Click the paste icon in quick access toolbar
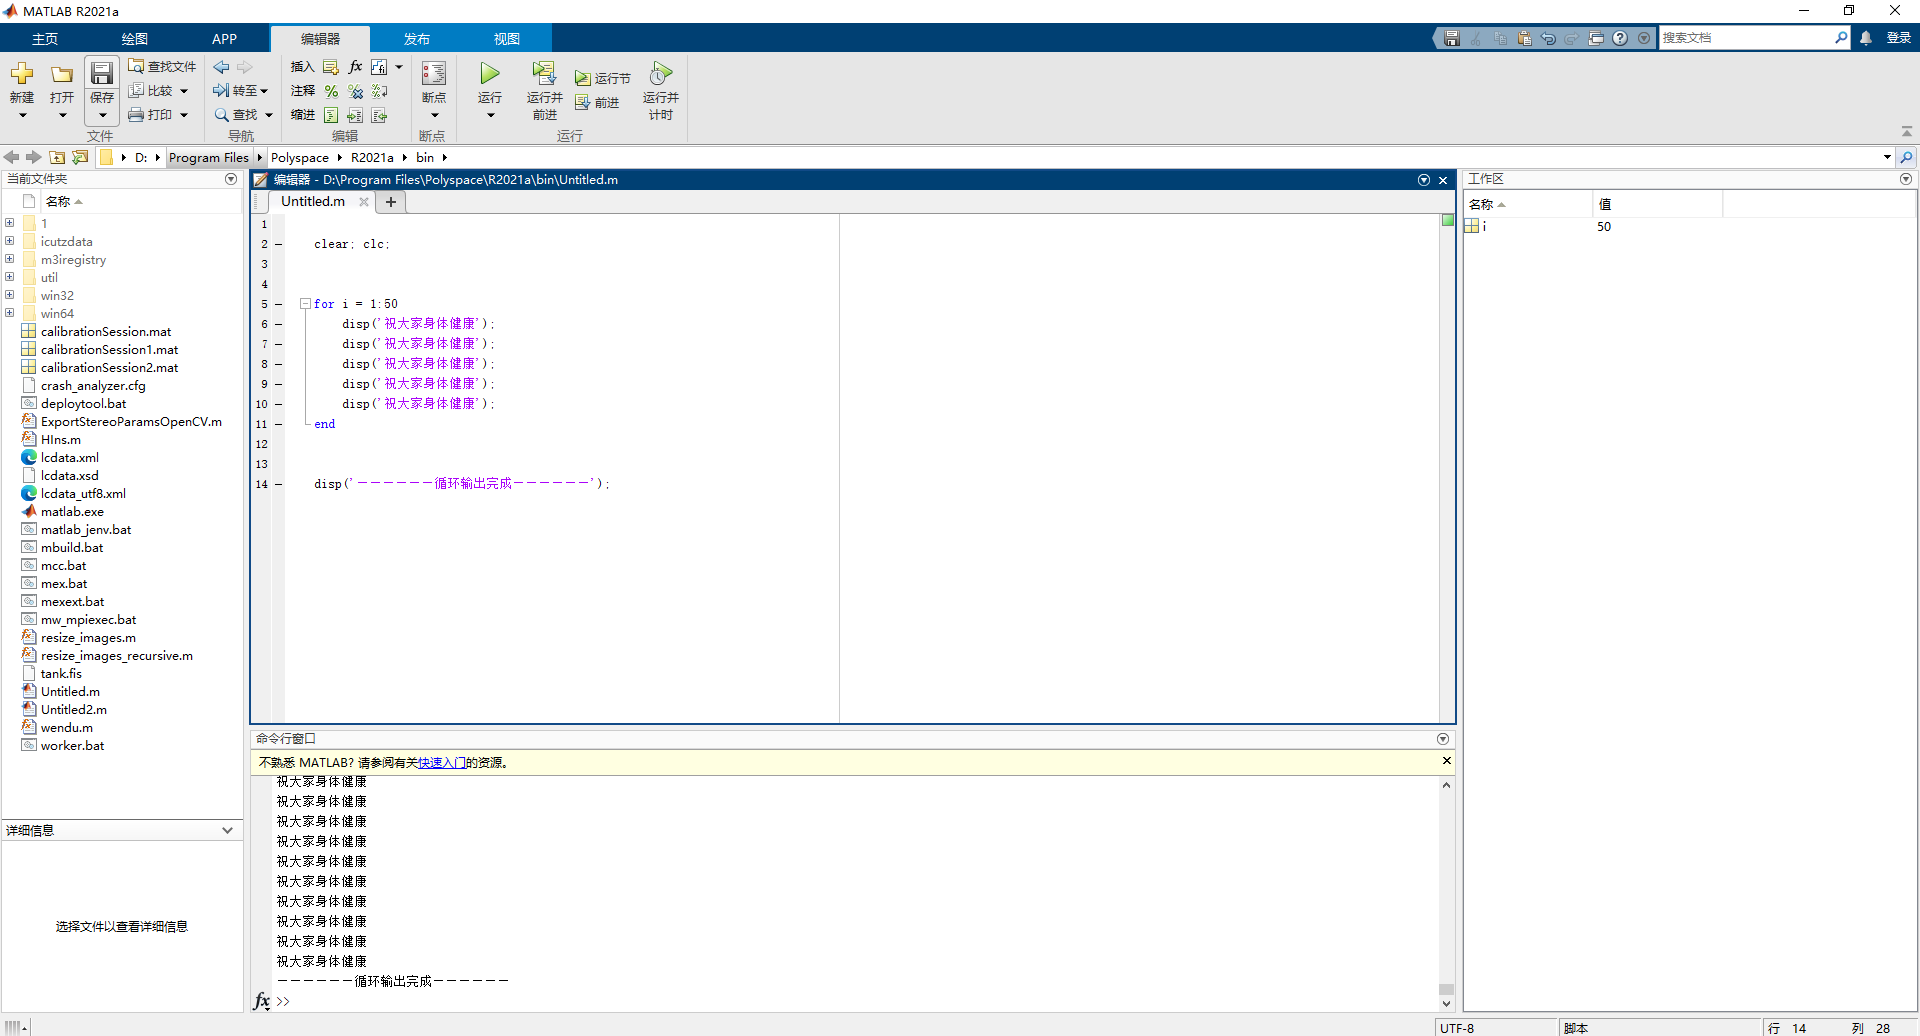The image size is (1920, 1036). (1524, 38)
